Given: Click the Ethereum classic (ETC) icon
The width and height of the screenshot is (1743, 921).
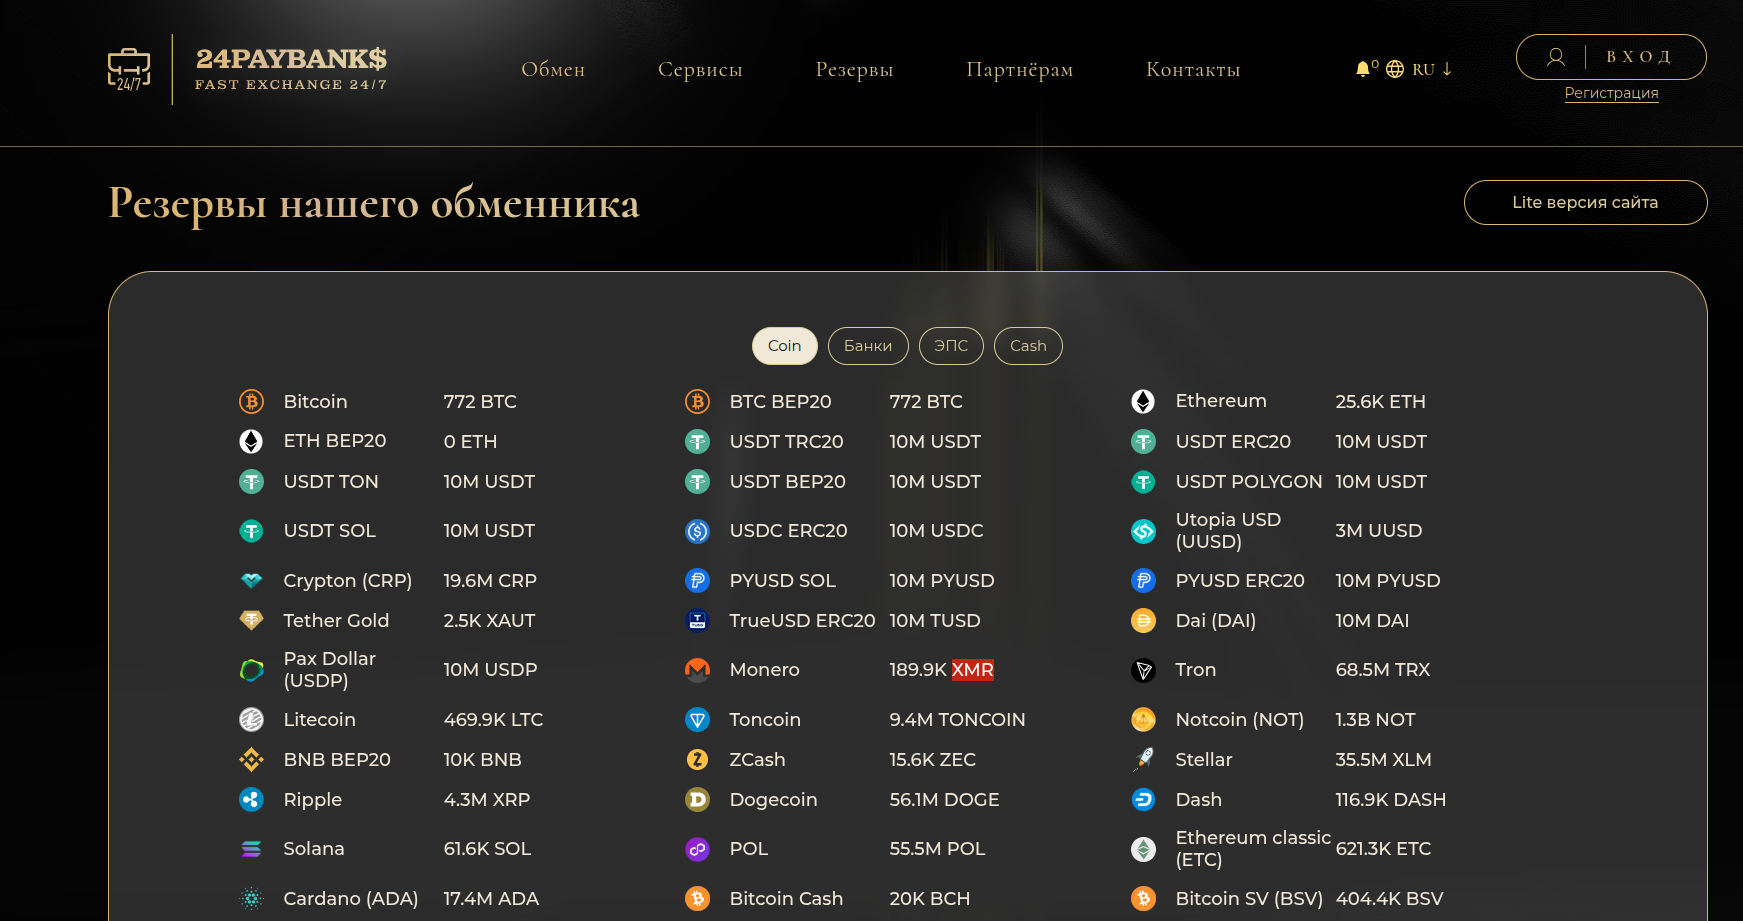Looking at the screenshot, I should (1143, 849).
